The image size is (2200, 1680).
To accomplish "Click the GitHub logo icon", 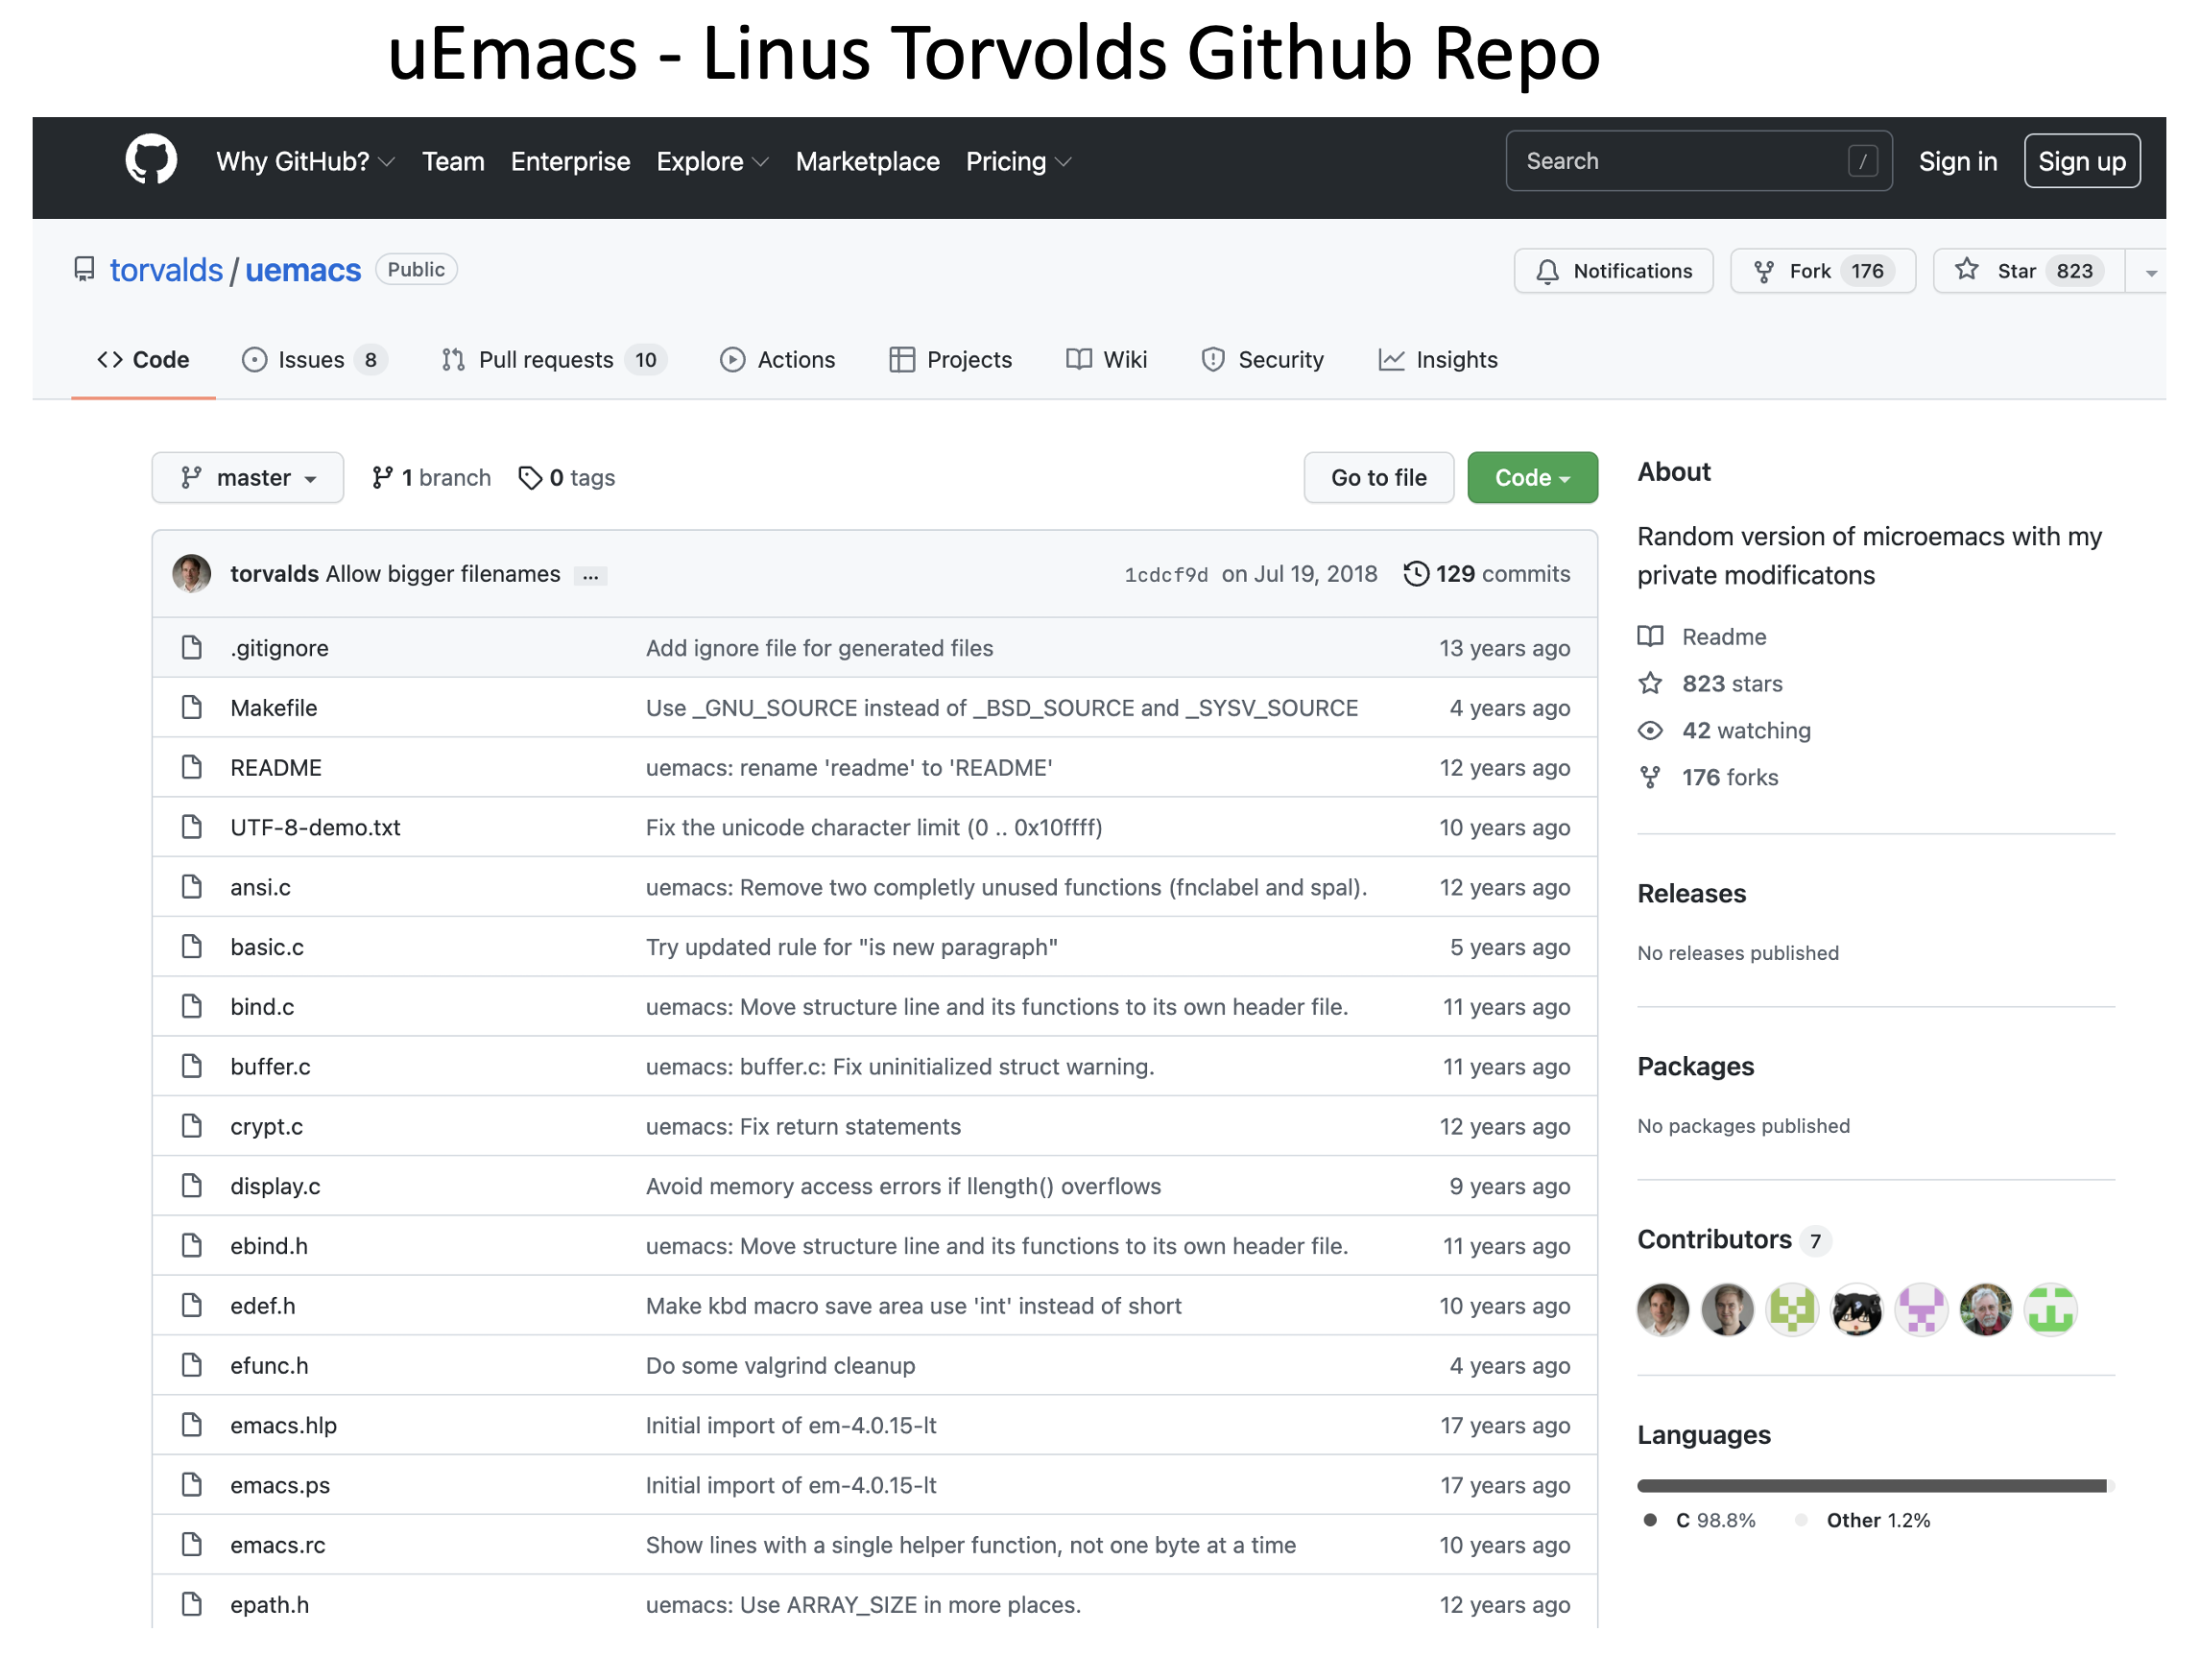I will tap(148, 160).
